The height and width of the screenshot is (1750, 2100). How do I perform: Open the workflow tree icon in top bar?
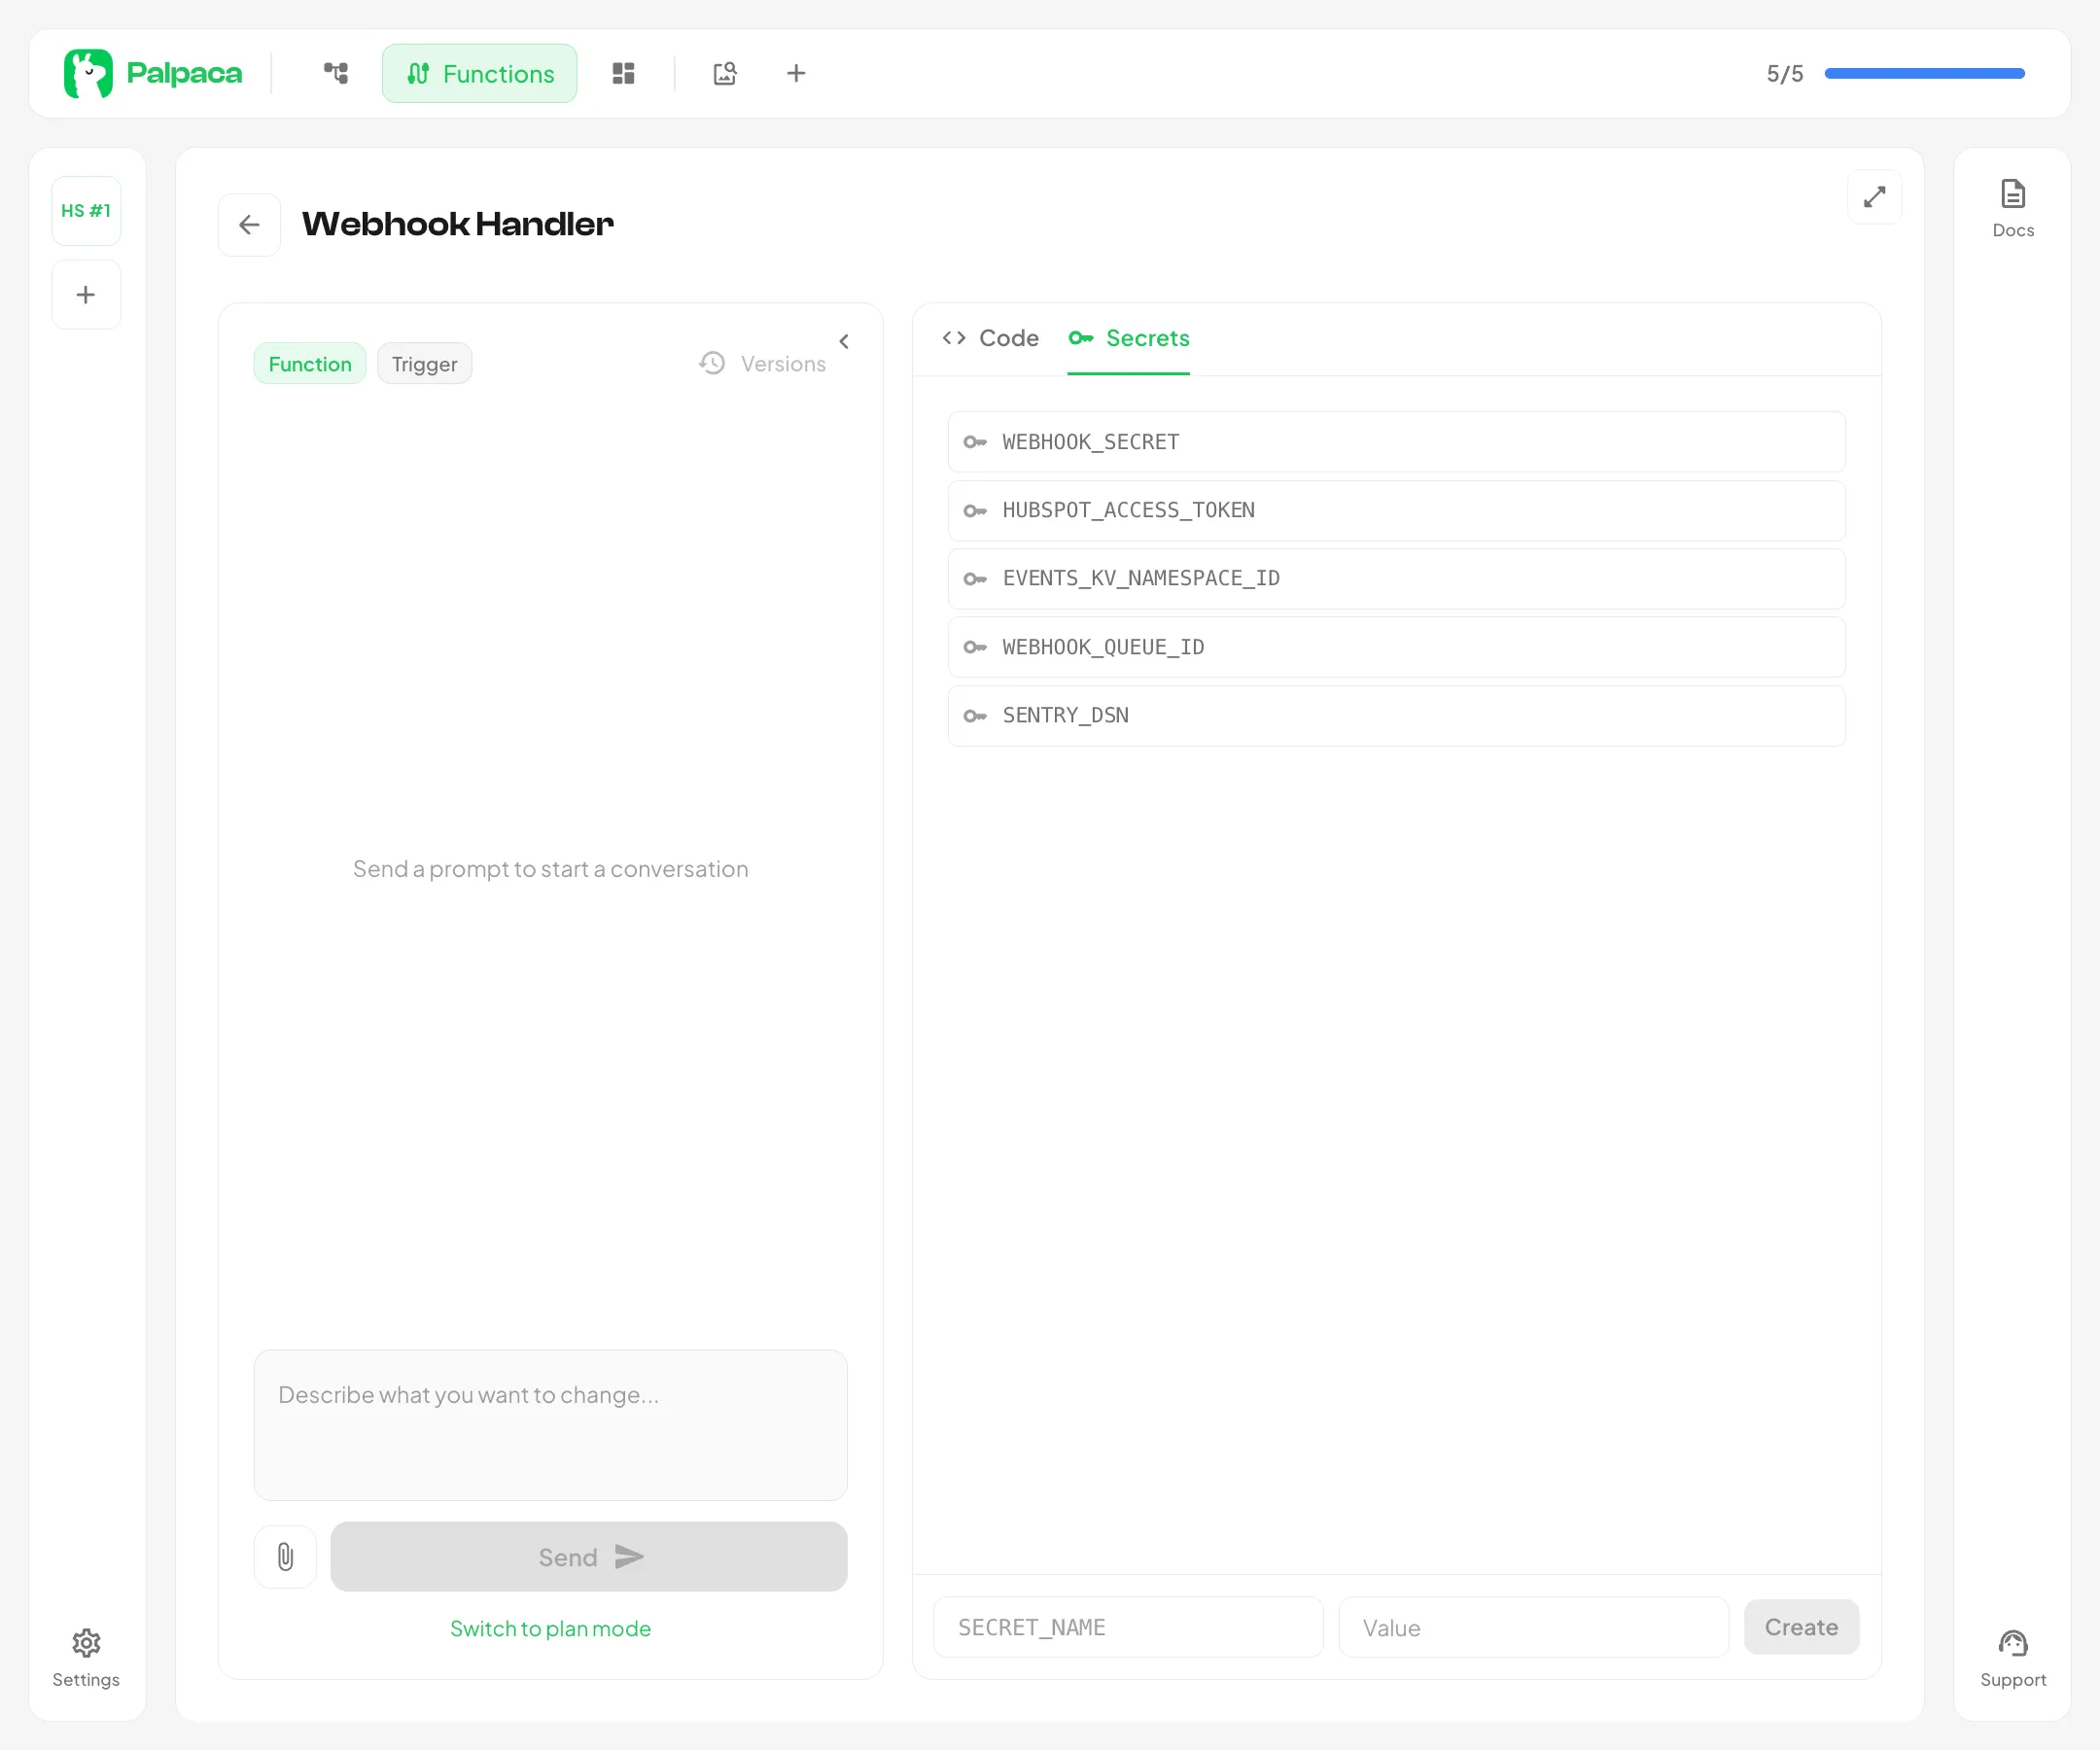click(336, 73)
